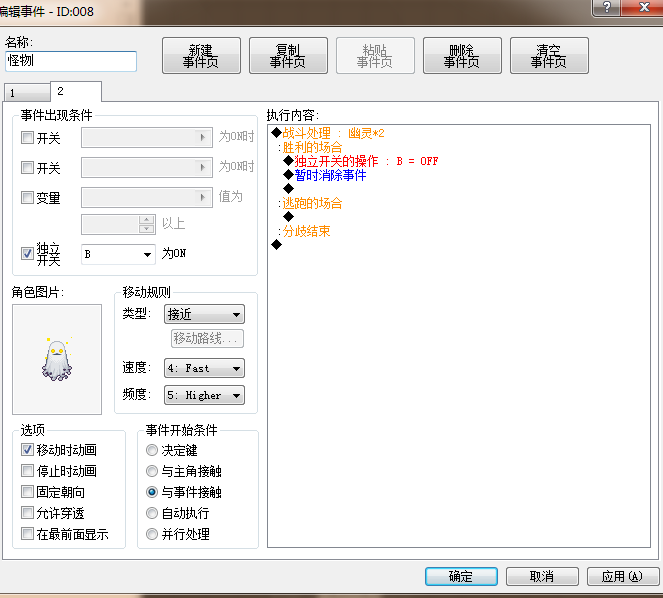Image resolution: width=663 pixels, height=598 pixels.
Task: Apply changes with 应用(A) button
Action: 623,576
